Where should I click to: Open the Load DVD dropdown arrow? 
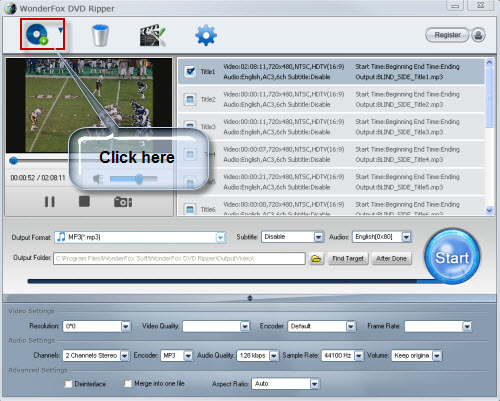pos(60,31)
